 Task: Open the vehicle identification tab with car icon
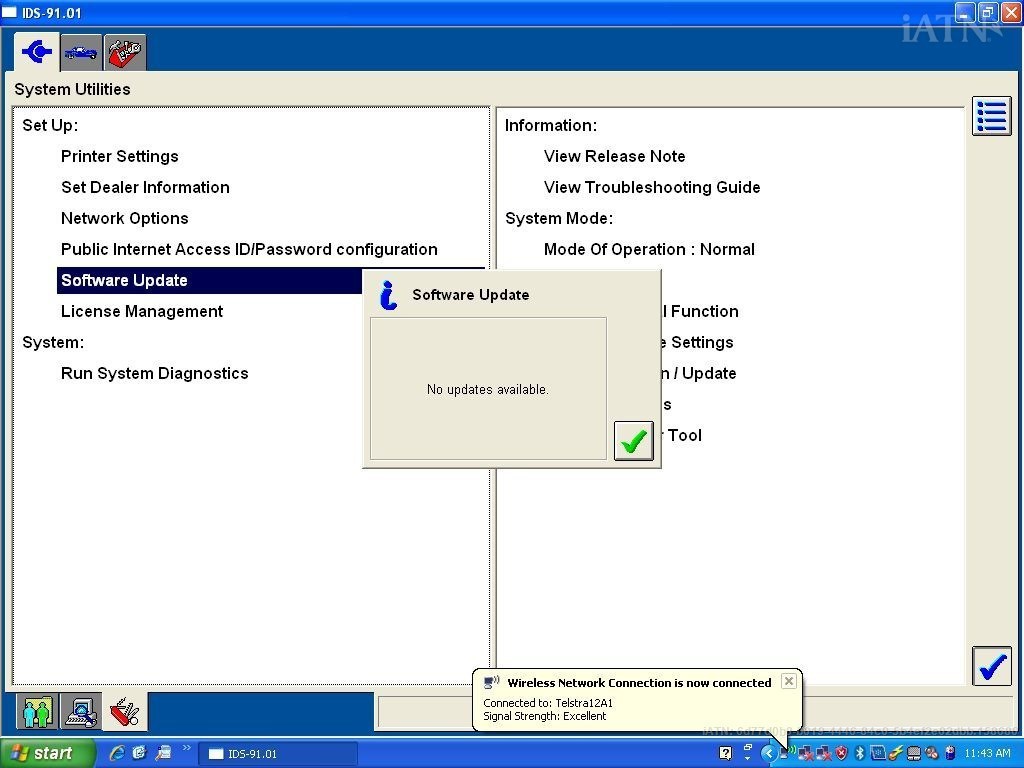click(x=81, y=52)
